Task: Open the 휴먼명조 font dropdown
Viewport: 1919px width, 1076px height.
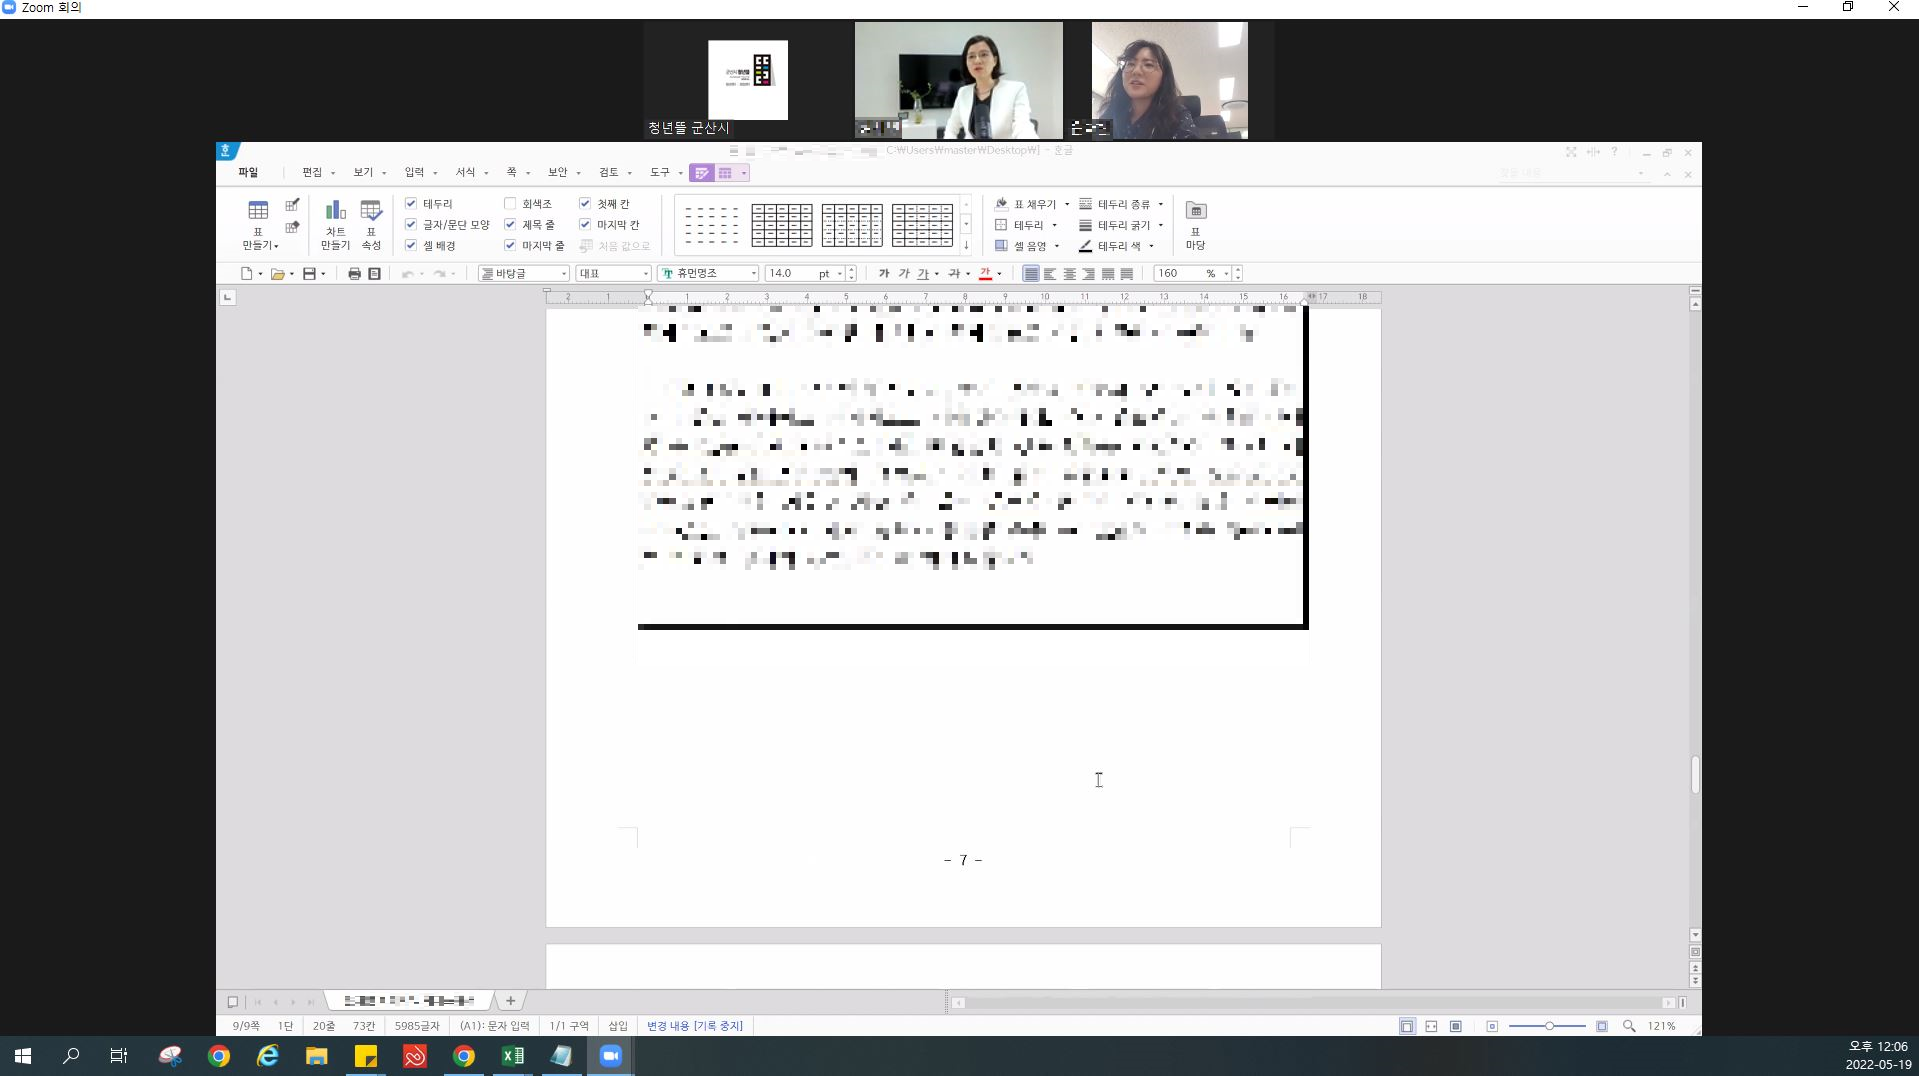Action: 753,274
